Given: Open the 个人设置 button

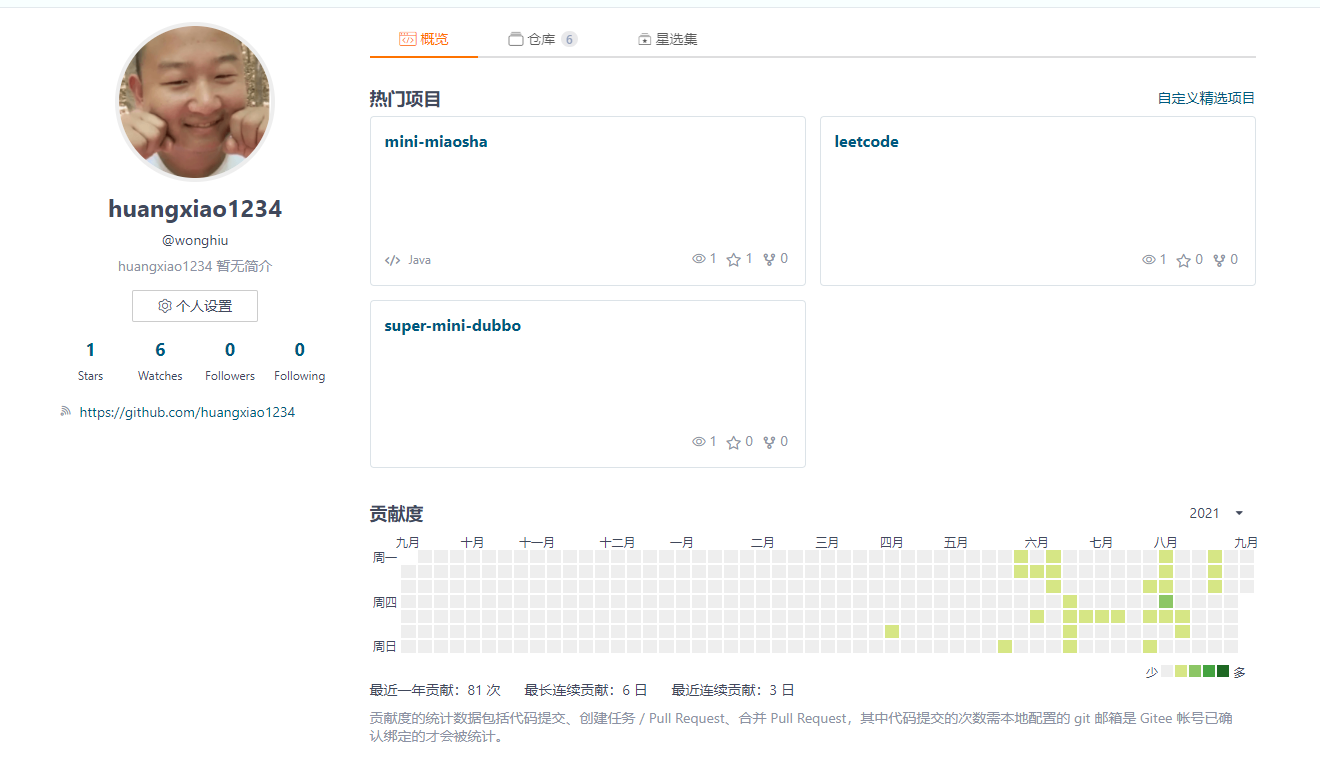Looking at the screenshot, I should click(194, 306).
